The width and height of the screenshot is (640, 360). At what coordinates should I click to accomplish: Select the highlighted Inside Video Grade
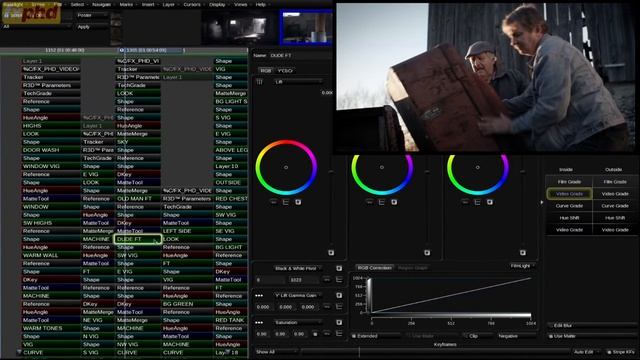[x=569, y=194]
